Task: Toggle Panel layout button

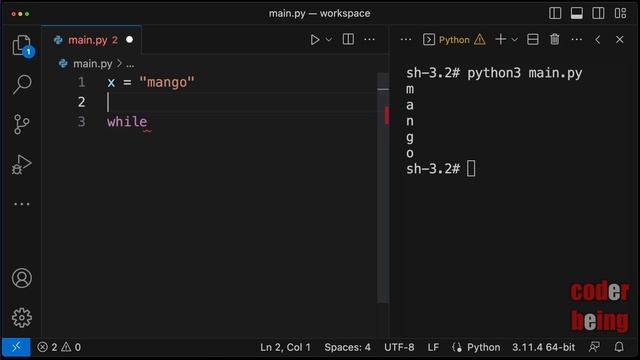Action: (x=576, y=13)
